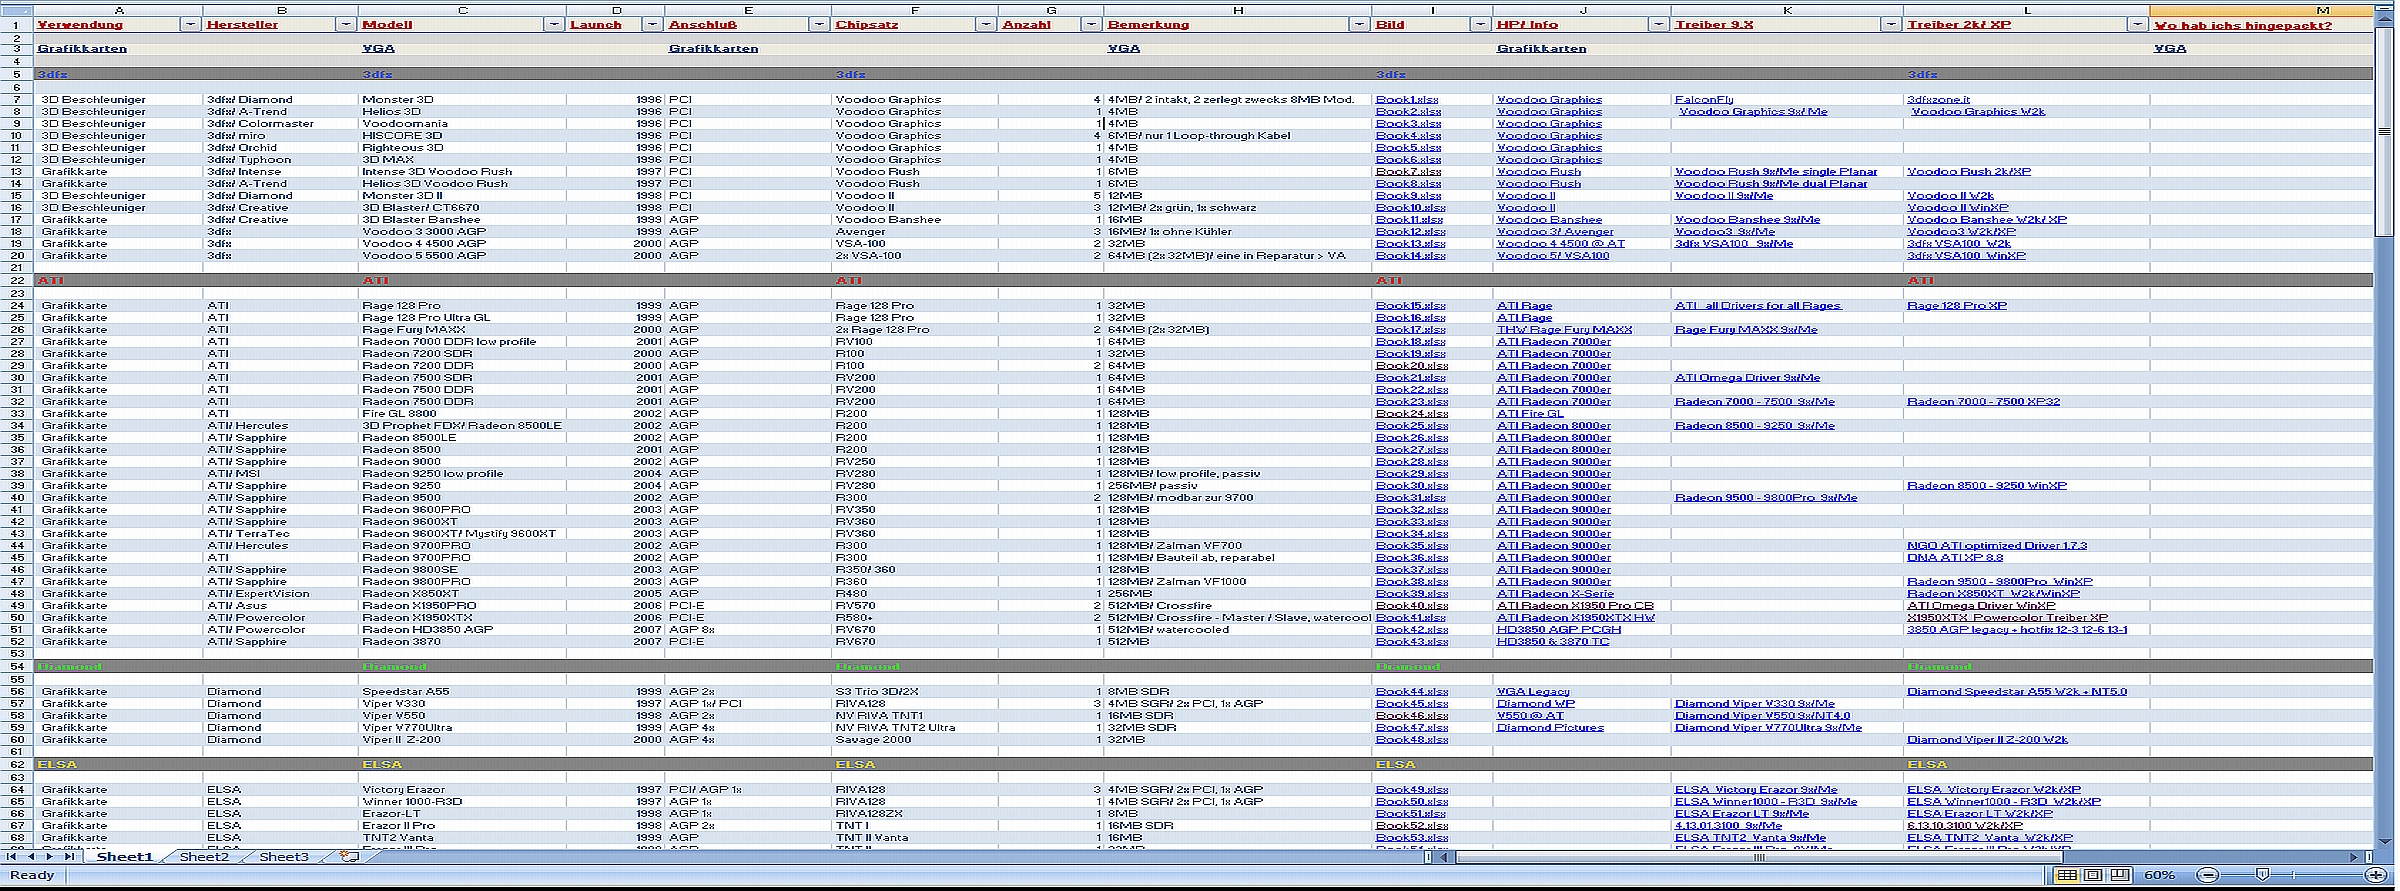This screenshot has height=891, width=2400.
Task: Click the vertical scrollbar down arrow
Action: point(2386,841)
